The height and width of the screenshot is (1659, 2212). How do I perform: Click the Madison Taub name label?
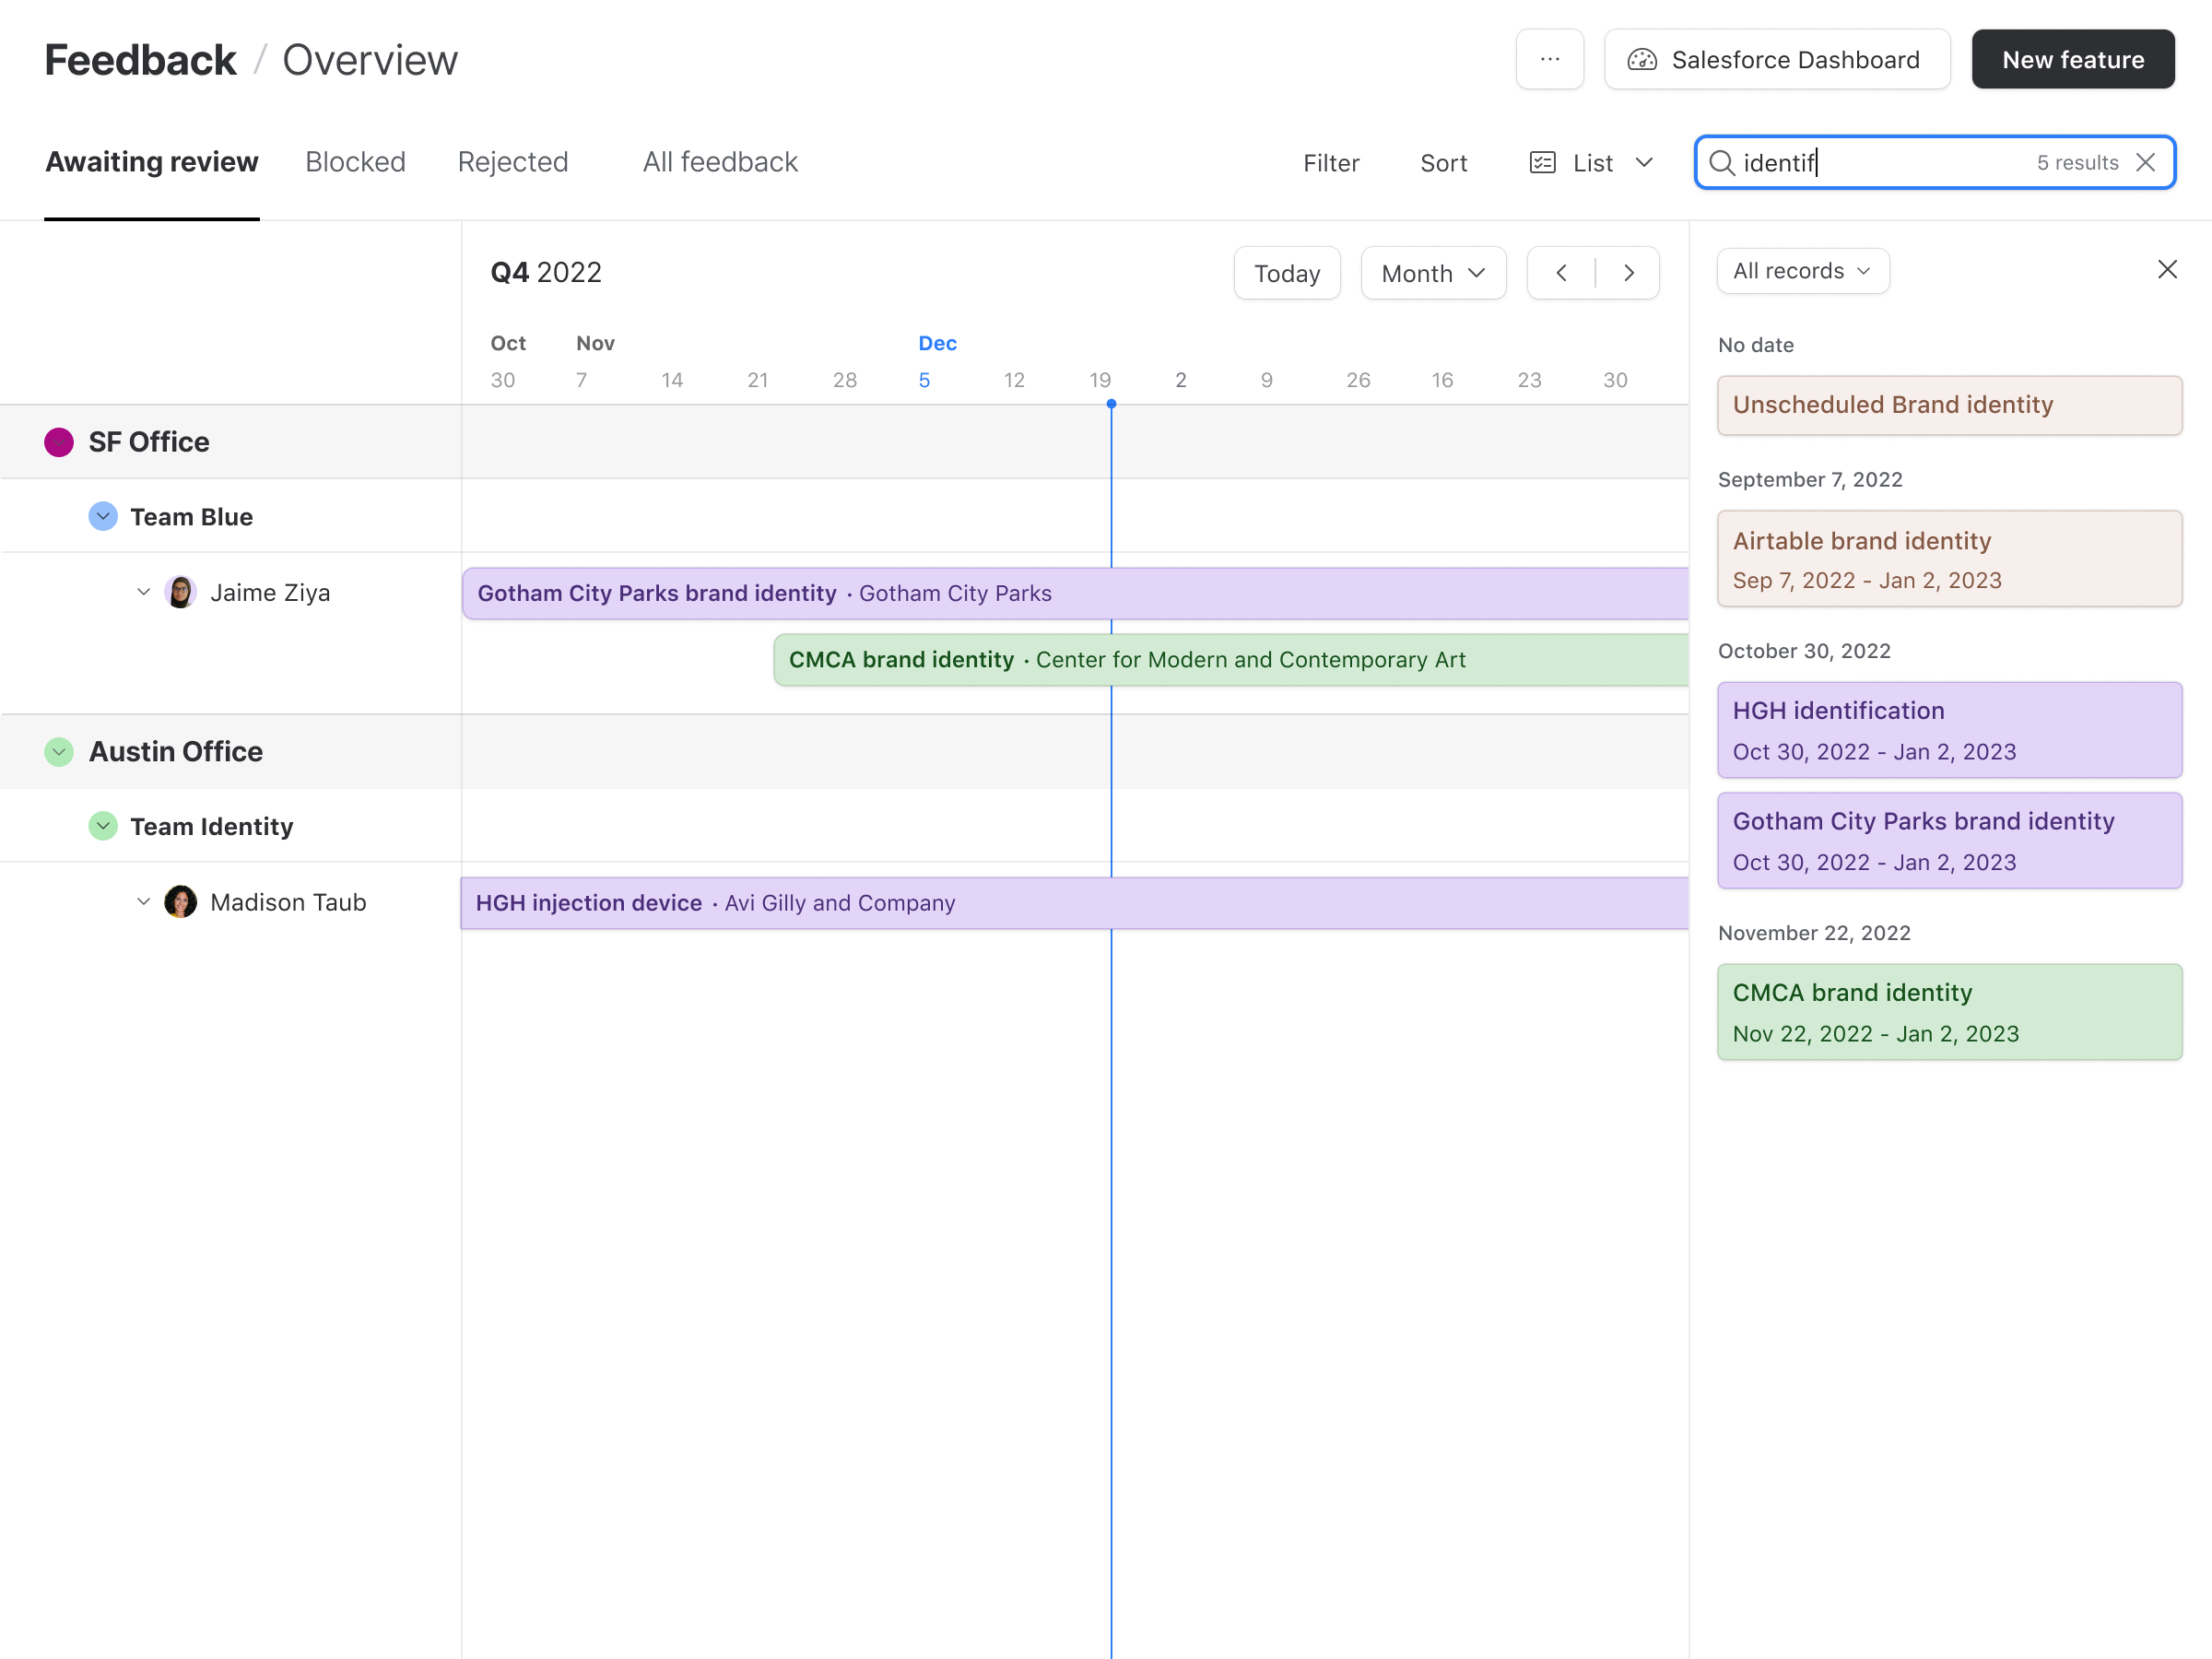point(288,903)
